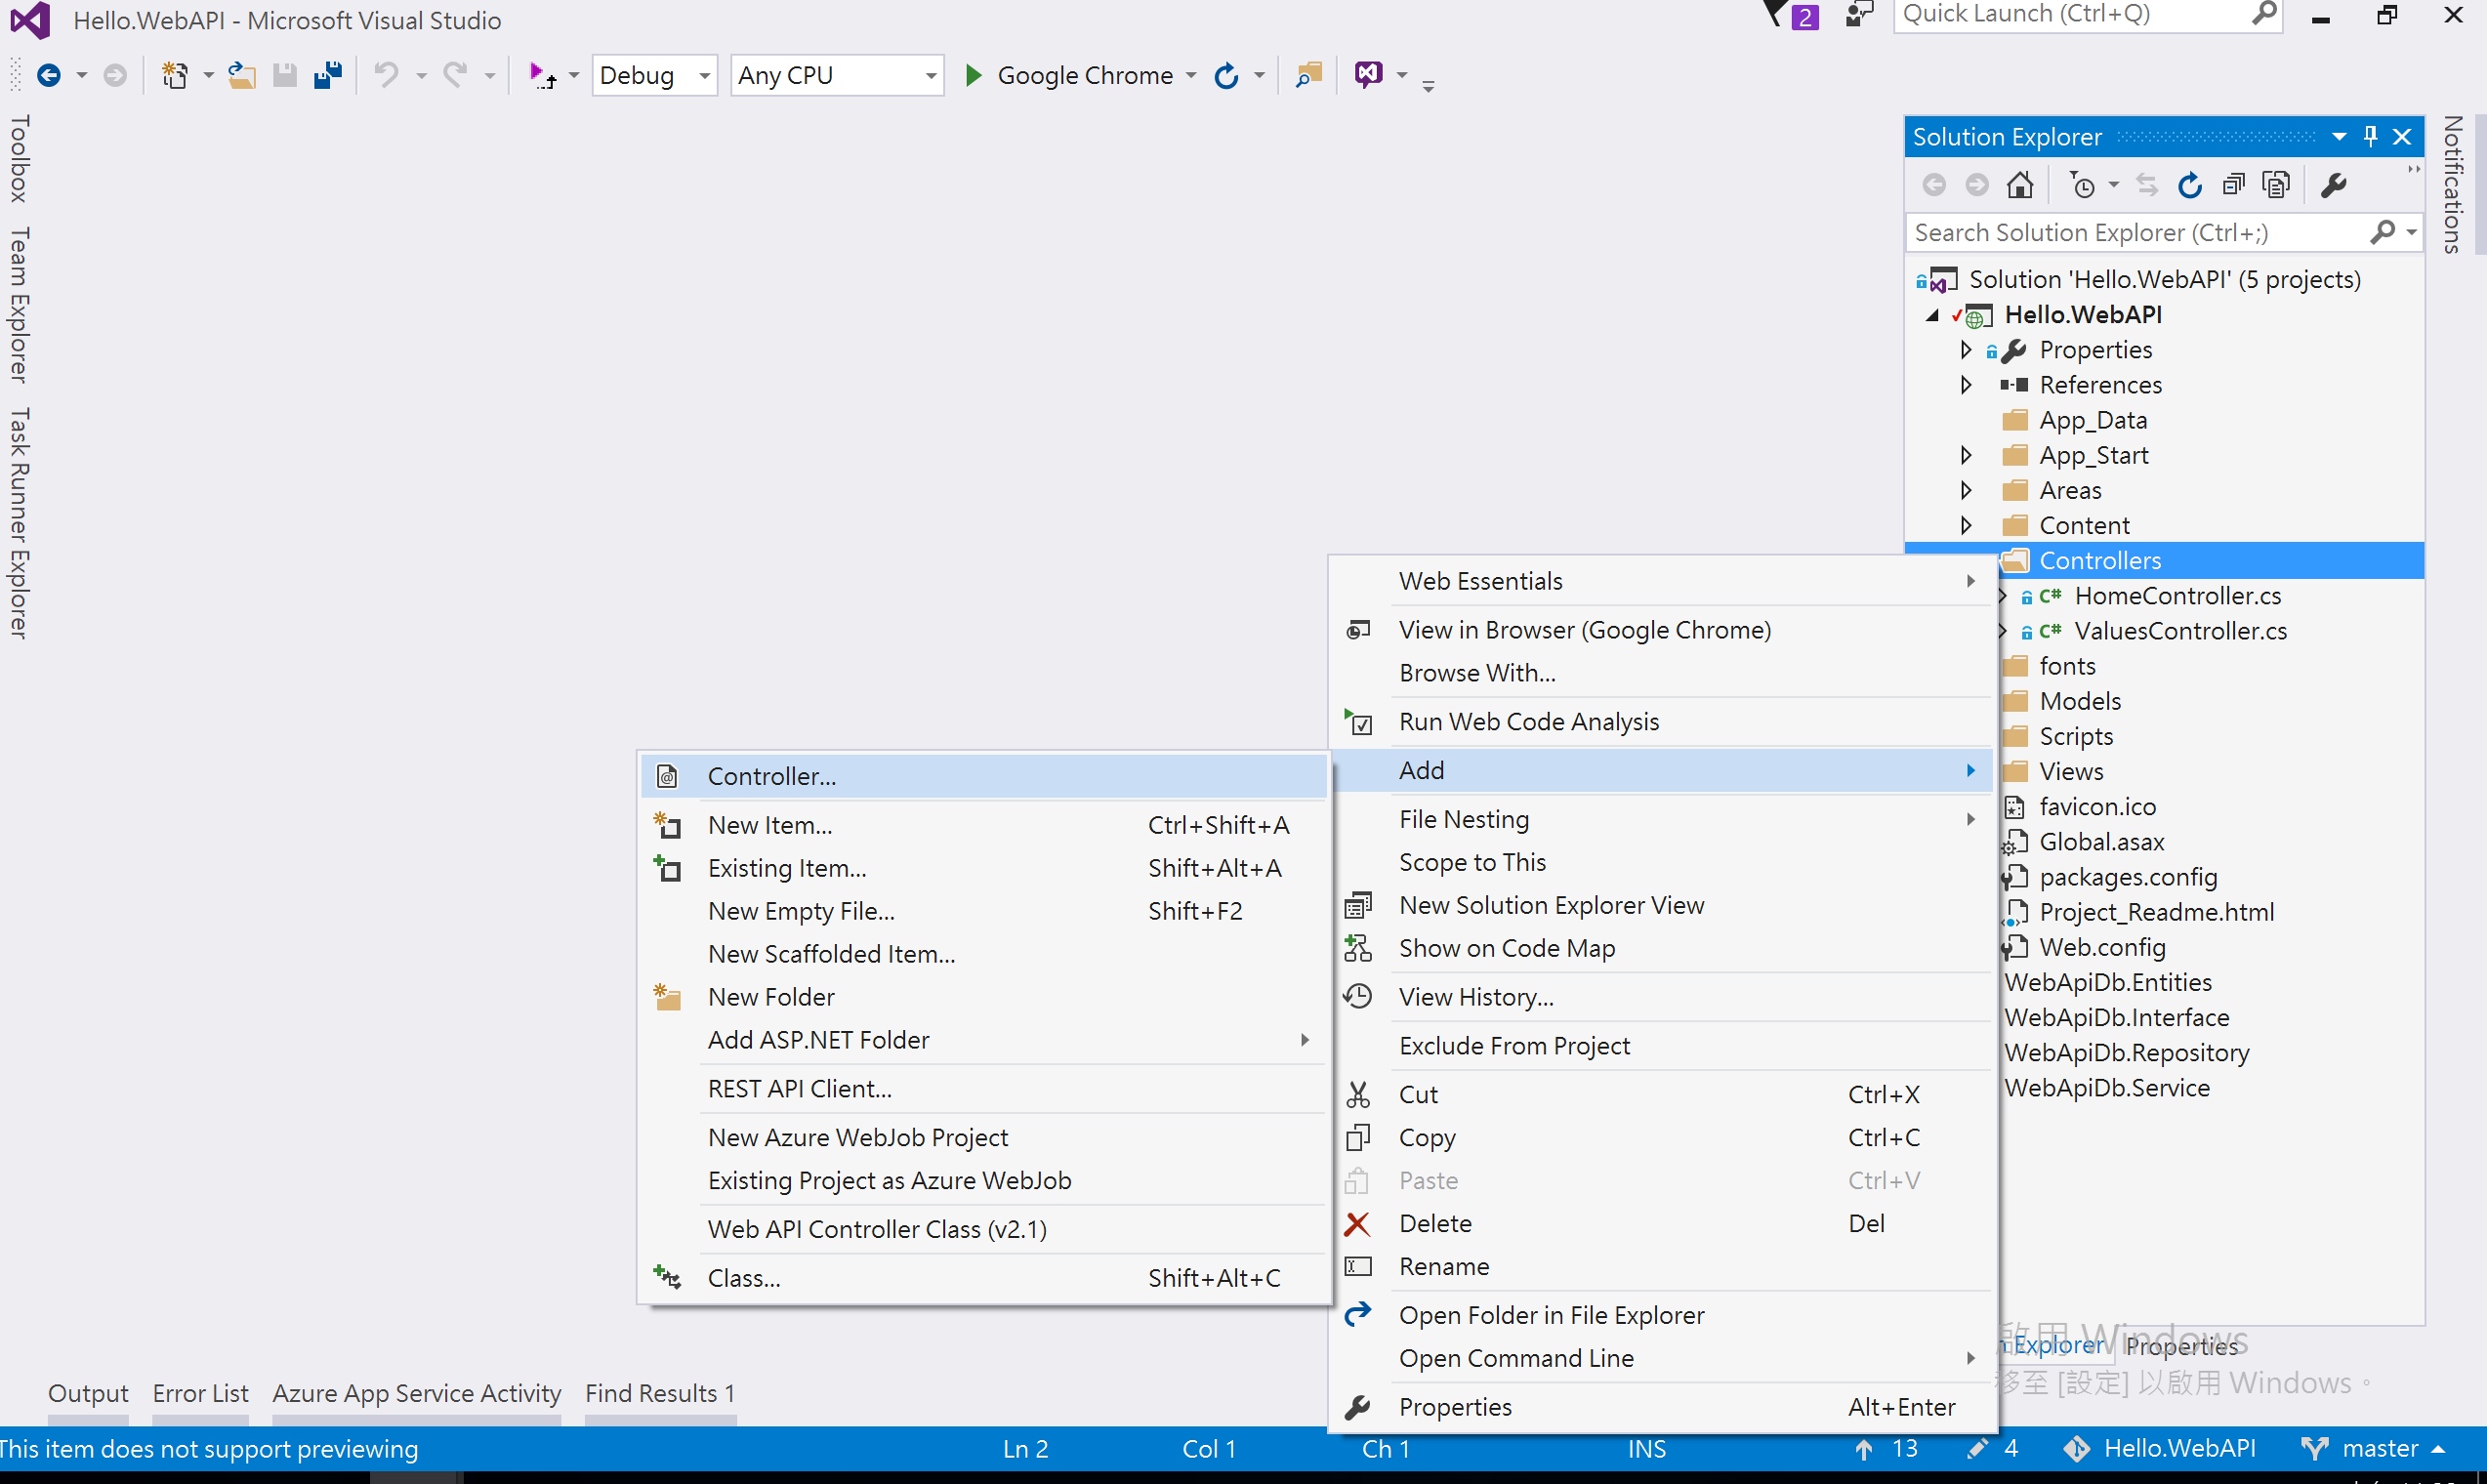Select Delete in the context menu
Screen dimensions: 2487x1484
[1663, 1223]
